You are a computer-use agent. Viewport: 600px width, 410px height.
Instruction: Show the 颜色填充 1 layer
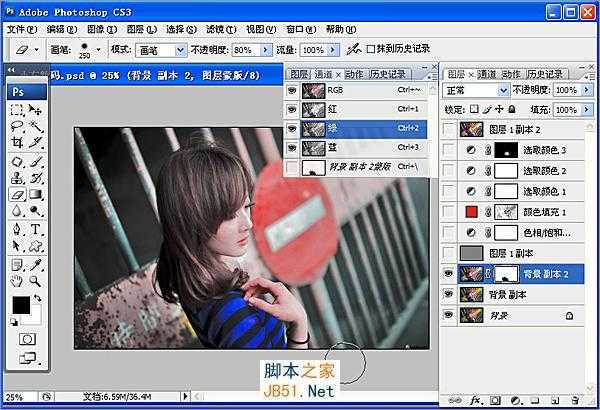tap(448, 212)
